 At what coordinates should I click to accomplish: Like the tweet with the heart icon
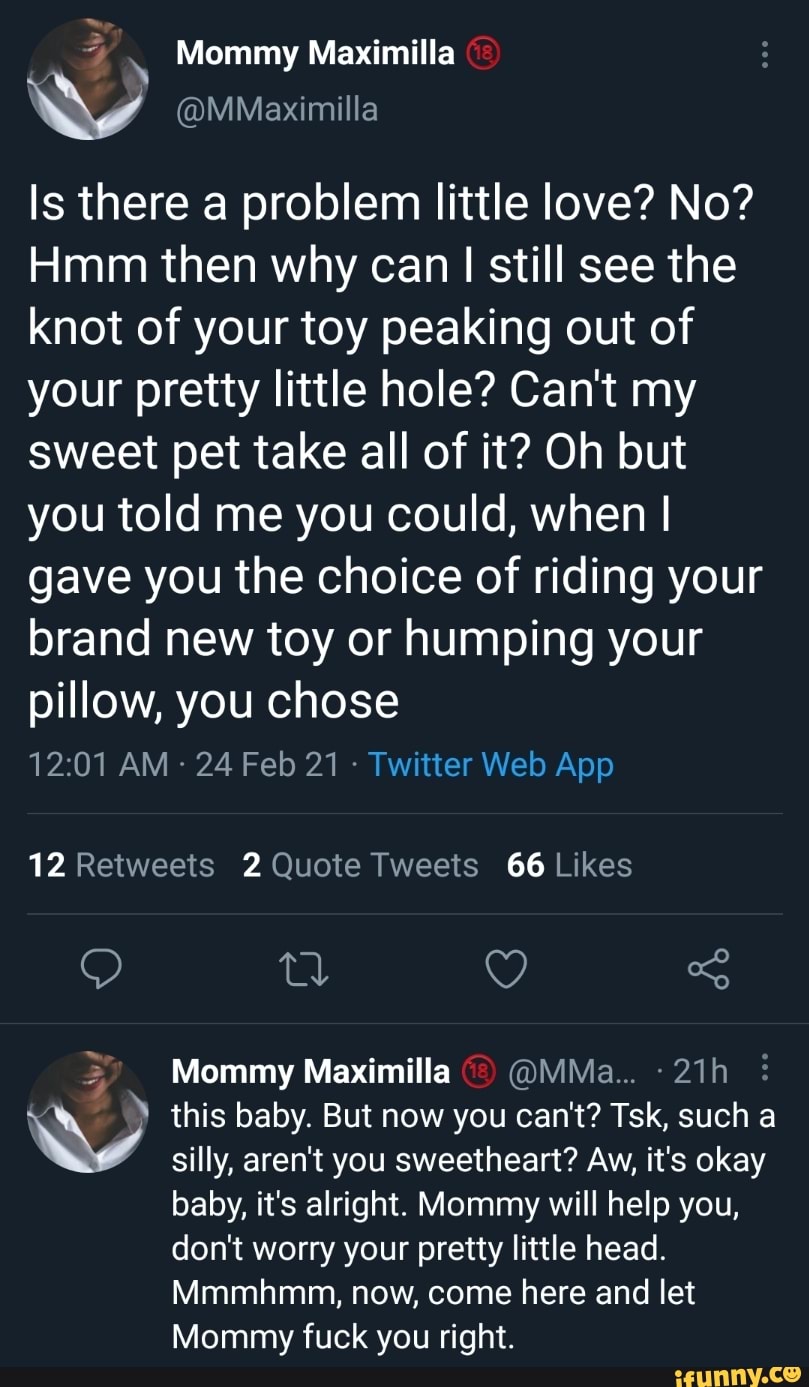pyautogui.click(x=505, y=968)
